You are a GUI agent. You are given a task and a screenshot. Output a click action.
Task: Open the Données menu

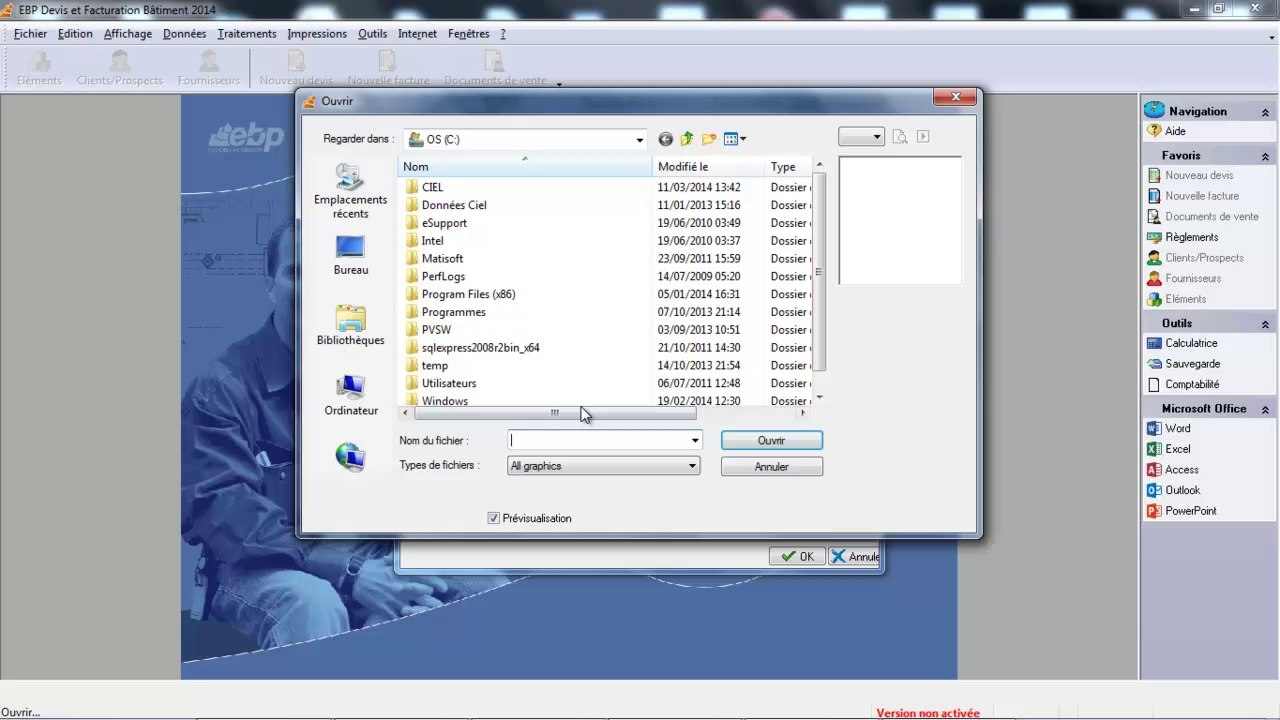click(x=184, y=34)
